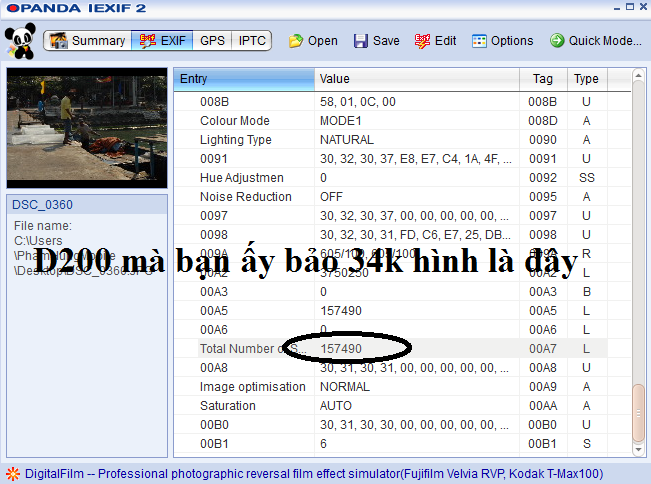
Task: Sort by the Value column header
Action: (417, 79)
